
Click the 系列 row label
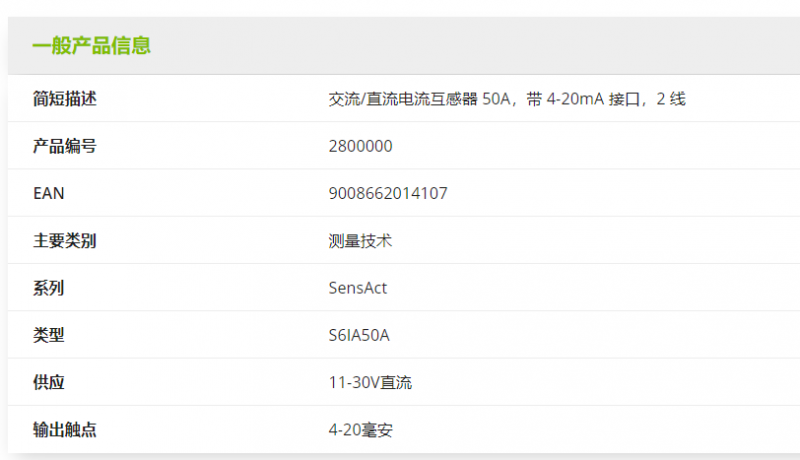(x=49, y=288)
